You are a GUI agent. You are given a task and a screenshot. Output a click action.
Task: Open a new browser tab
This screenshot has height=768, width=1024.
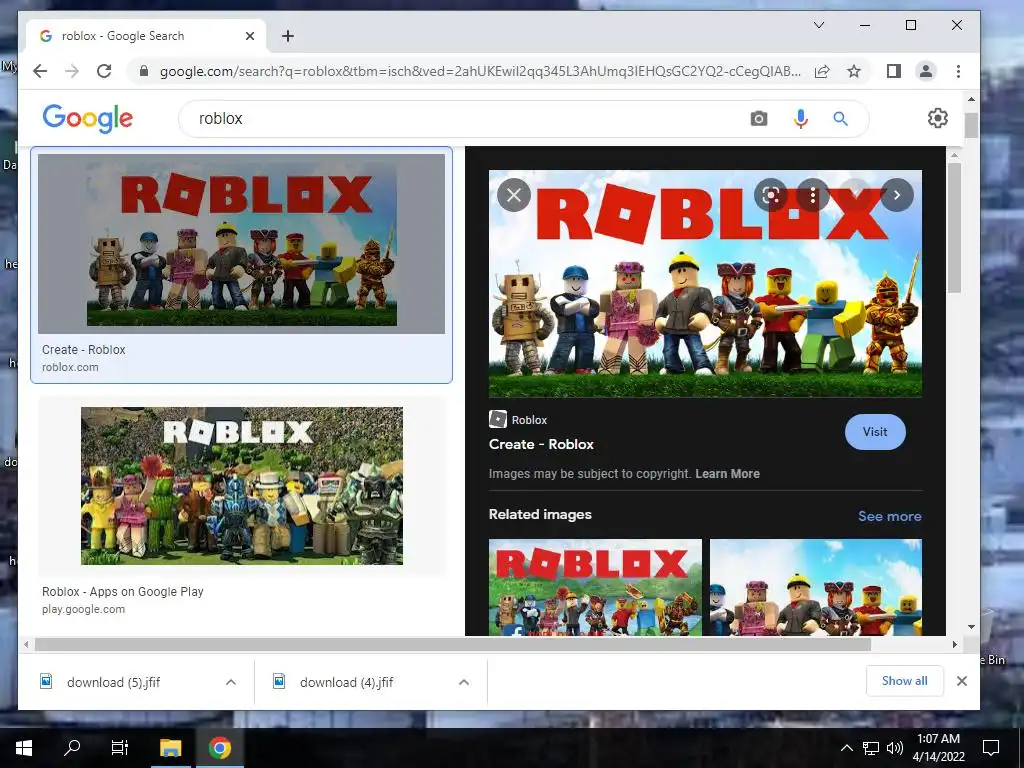coord(287,36)
